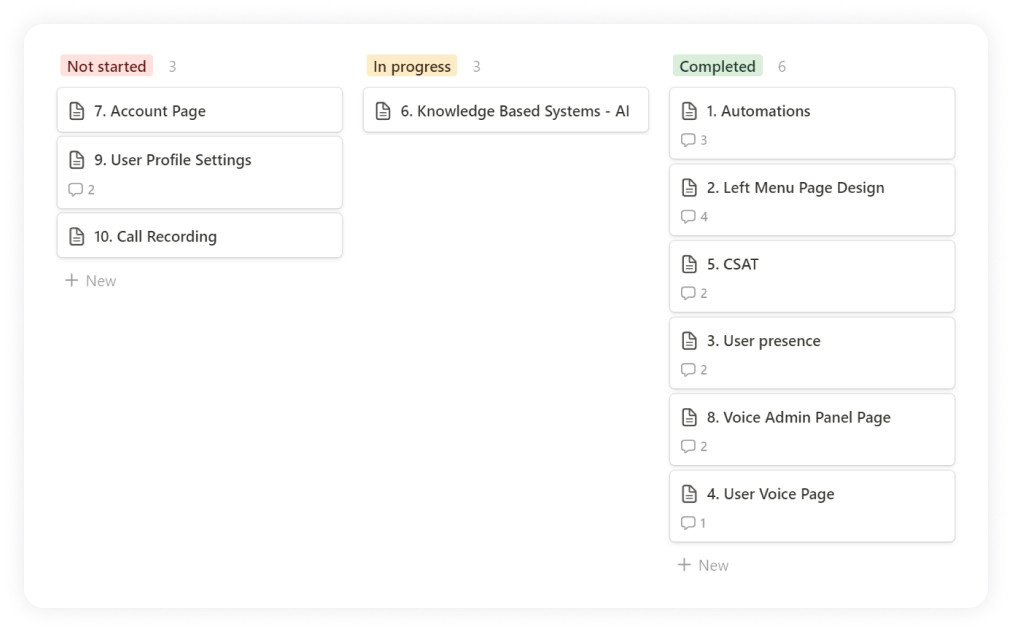Click the Completed status tag
The height and width of the screenshot is (632, 1012).
click(717, 66)
